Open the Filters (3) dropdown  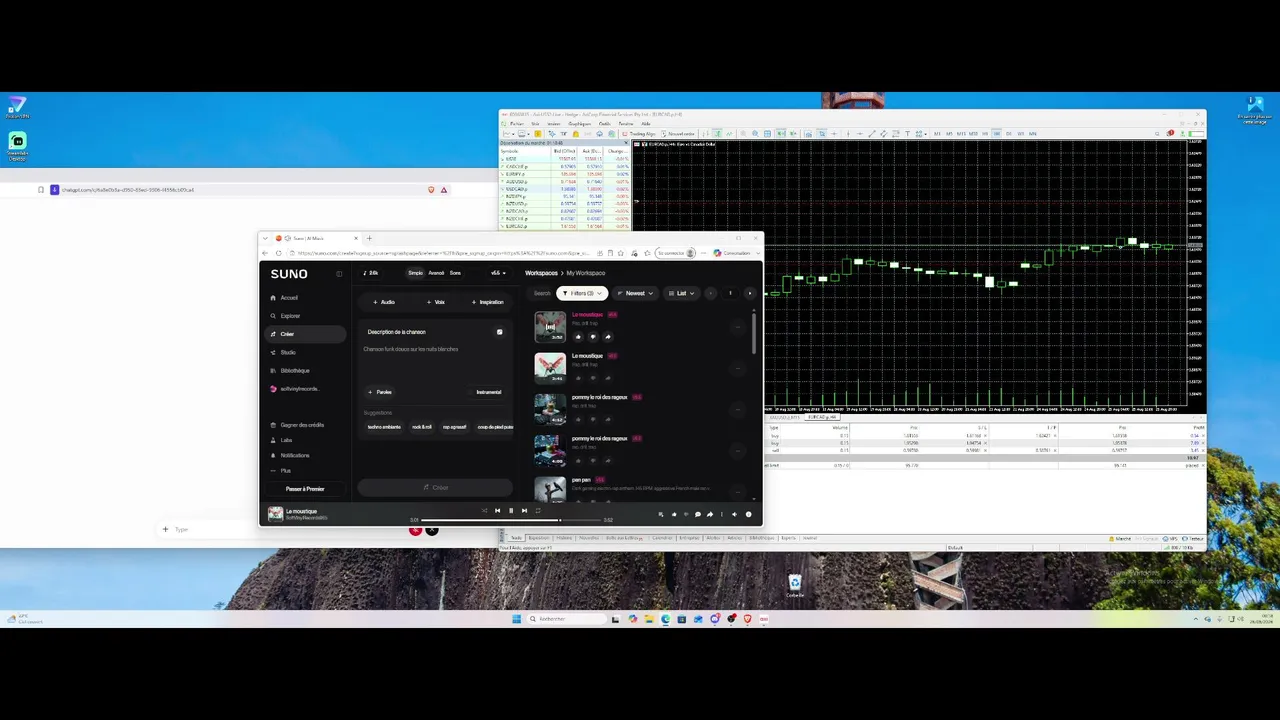pyautogui.click(x=582, y=293)
